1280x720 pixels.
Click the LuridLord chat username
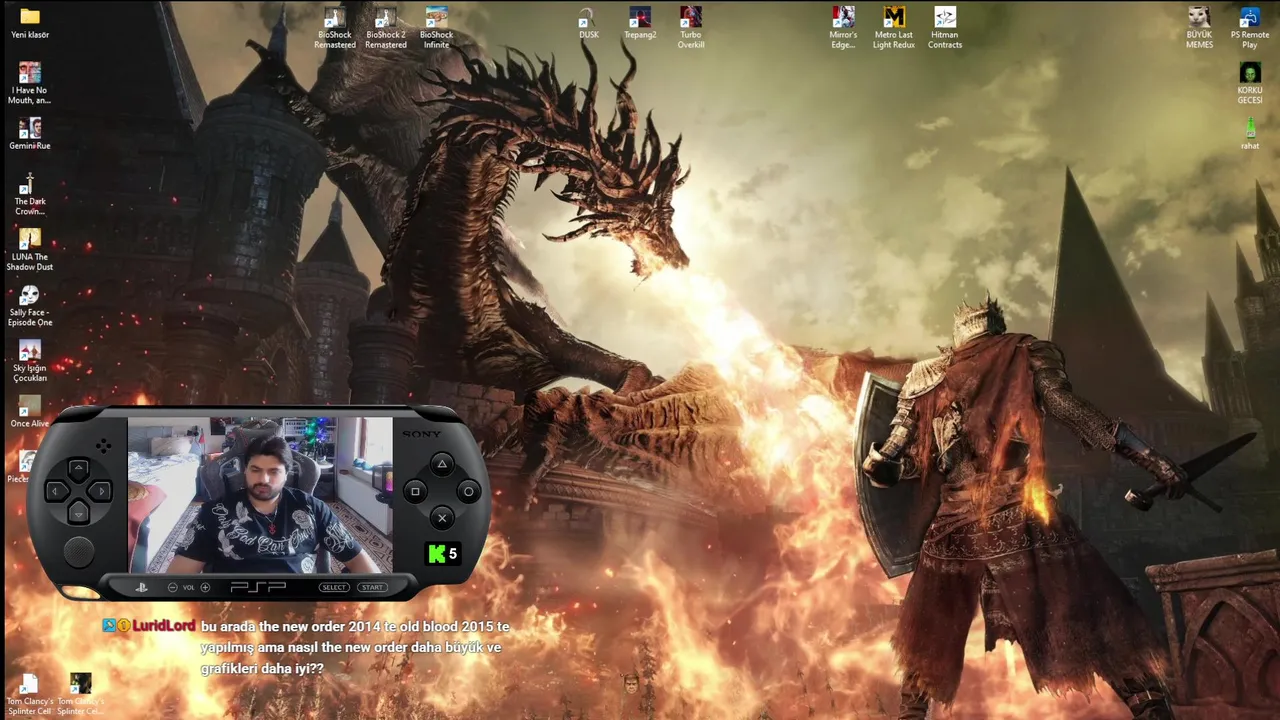163,626
